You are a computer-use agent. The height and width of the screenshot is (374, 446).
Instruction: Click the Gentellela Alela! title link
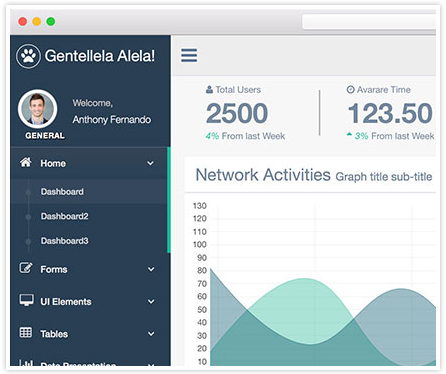(x=100, y=56)
